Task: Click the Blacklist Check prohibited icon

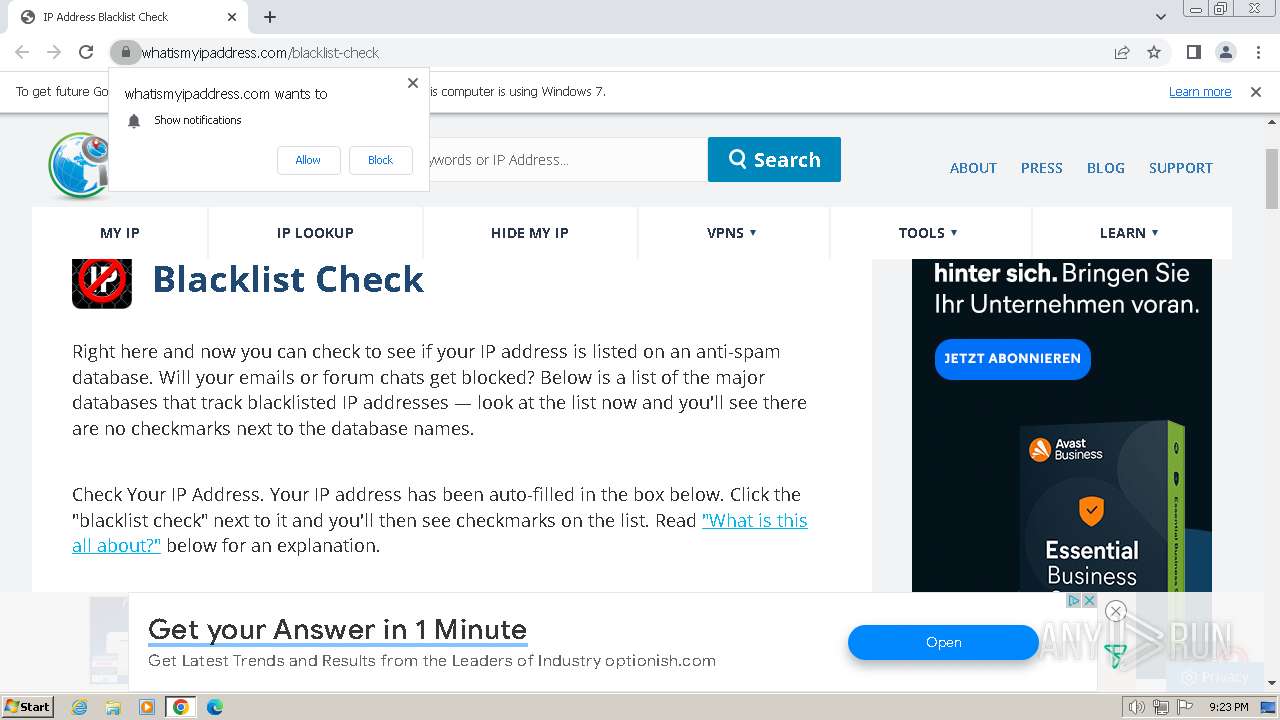Action: pos(102,283)
